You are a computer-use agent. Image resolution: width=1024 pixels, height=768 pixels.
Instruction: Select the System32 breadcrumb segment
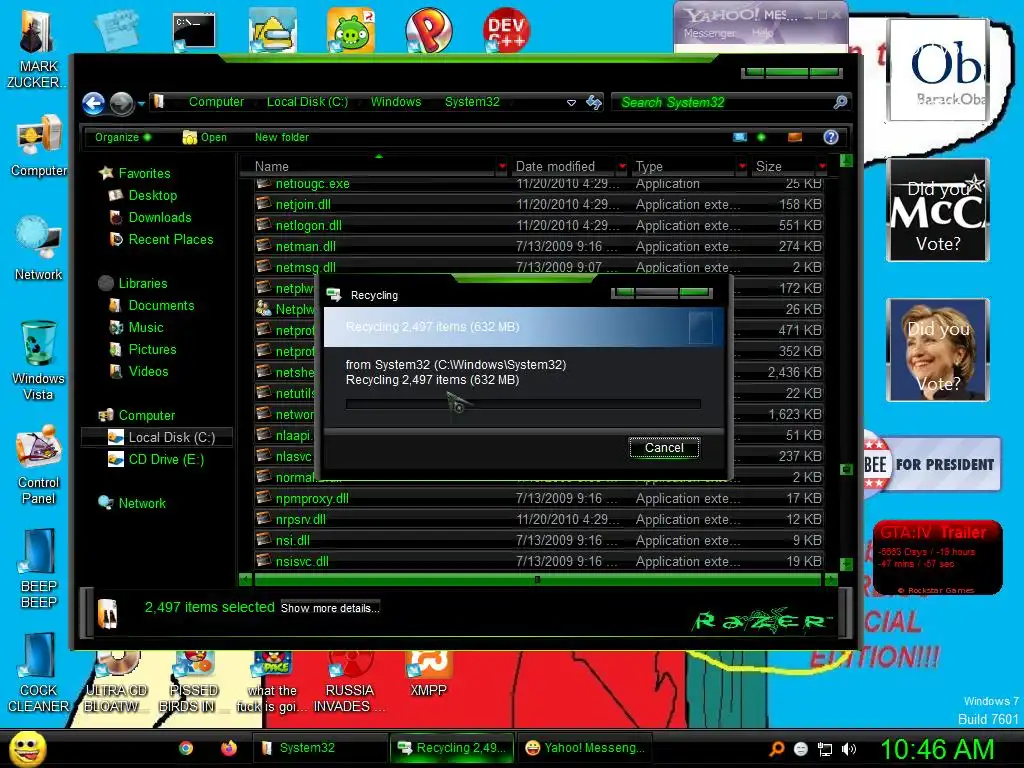[472, 102]
